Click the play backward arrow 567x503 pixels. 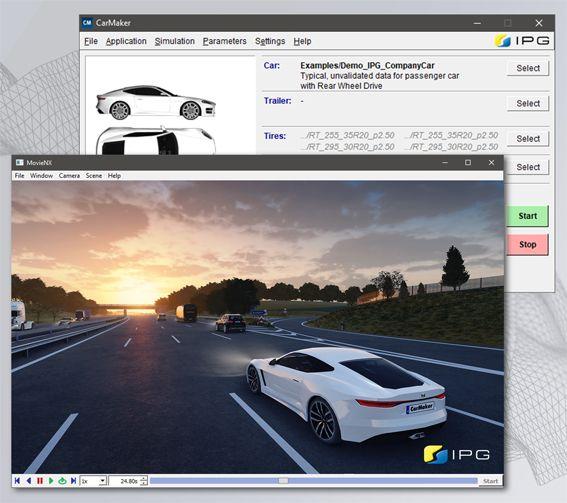(x=29, y=481)
